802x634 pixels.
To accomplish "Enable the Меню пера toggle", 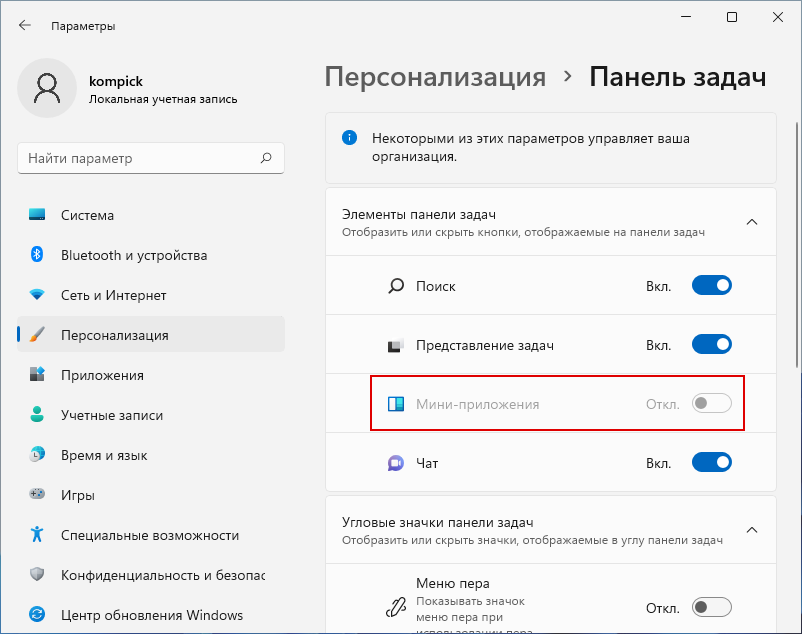I will click(711, 607).
